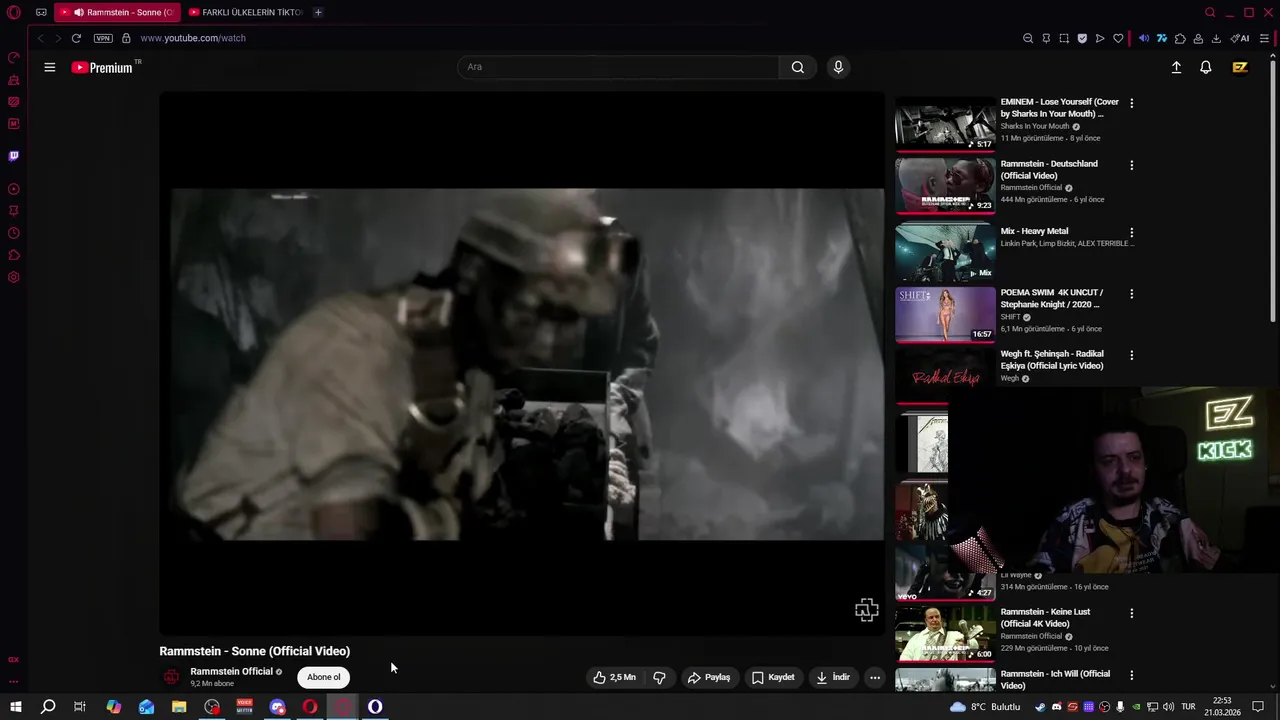Open the YouTube hamburger guide menu
Screen dimensions: 1280x720
tap(49, 67)
